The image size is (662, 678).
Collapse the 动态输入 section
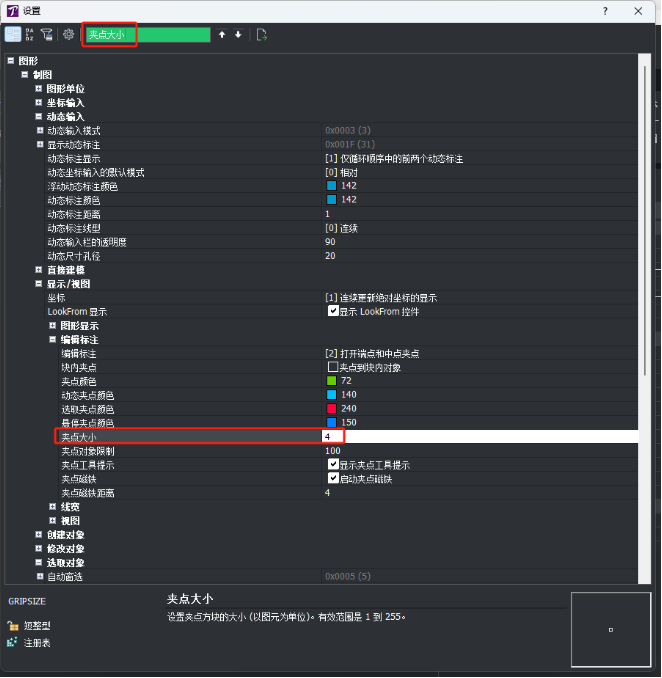[39, 117]
